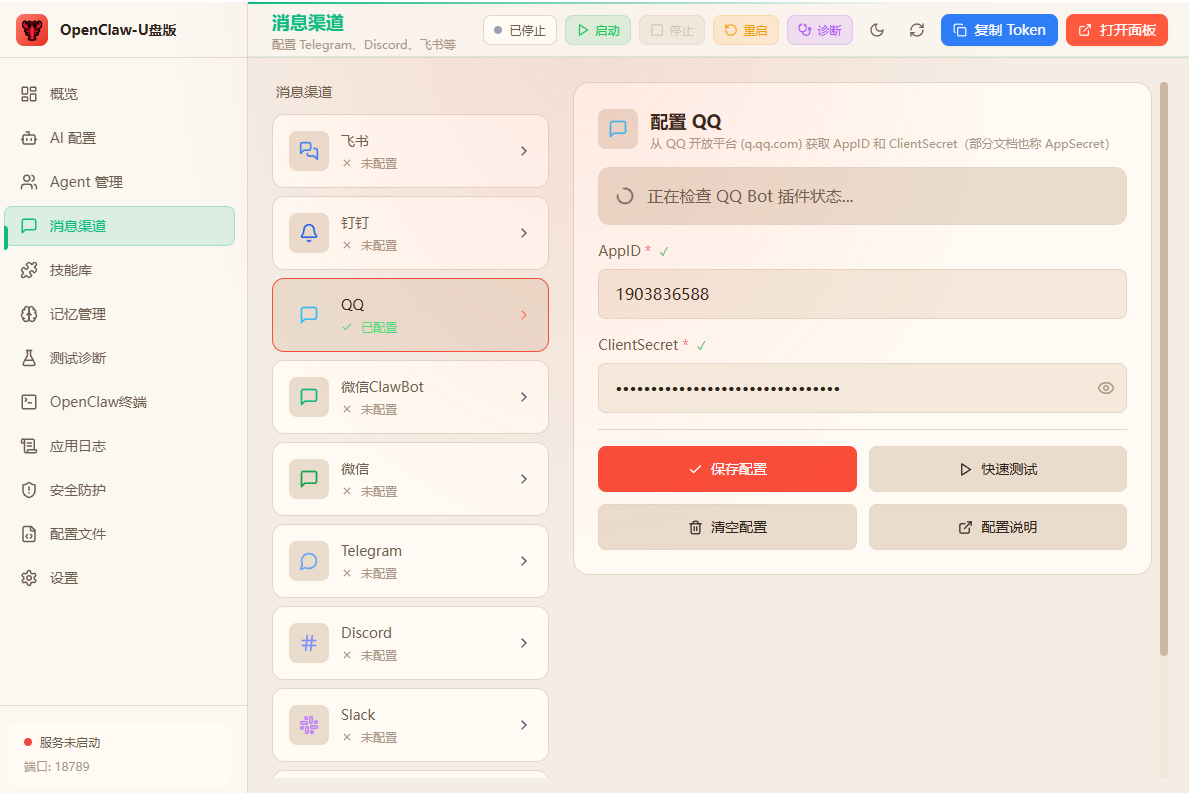The image size is (1189, 793).
Task: Click the QQ 已配置 status label
Action: pos(379,328)
